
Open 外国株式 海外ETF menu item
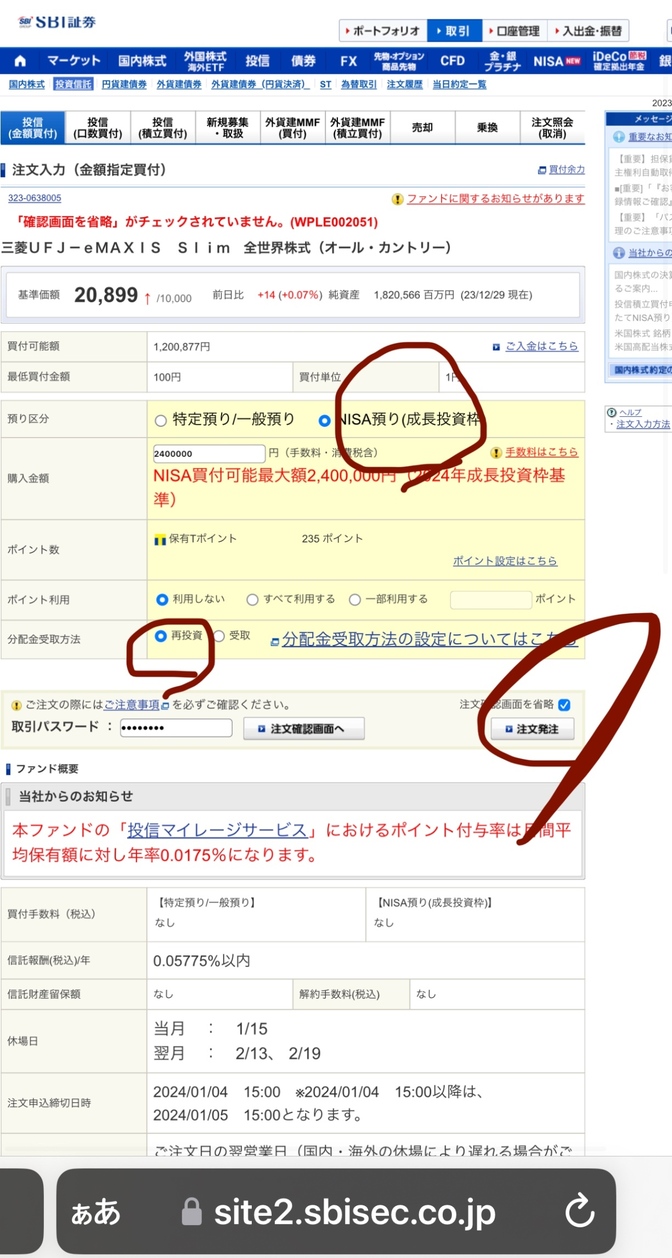point(205,61)
